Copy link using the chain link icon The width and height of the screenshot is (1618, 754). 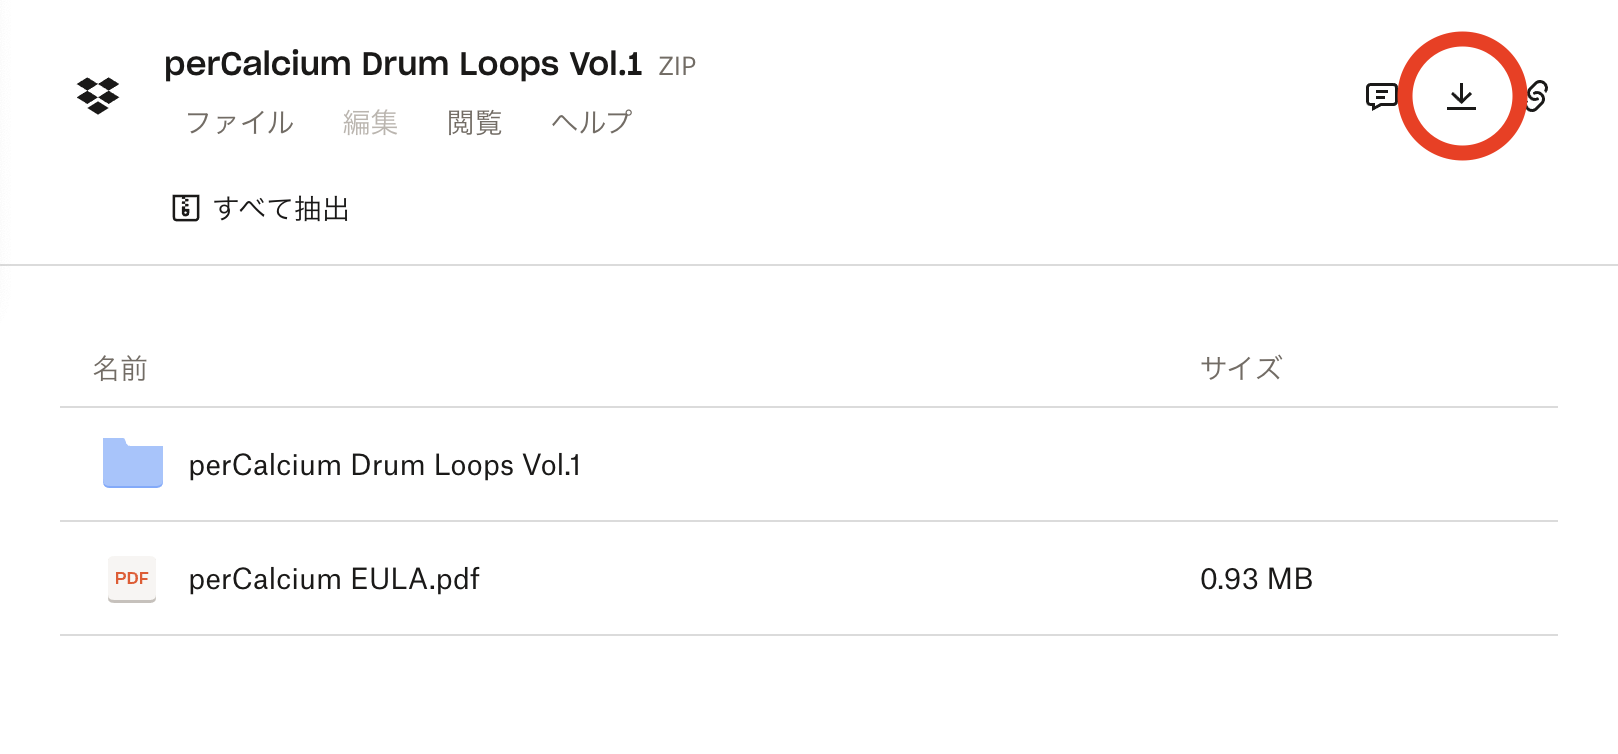tap(1536, 96)
